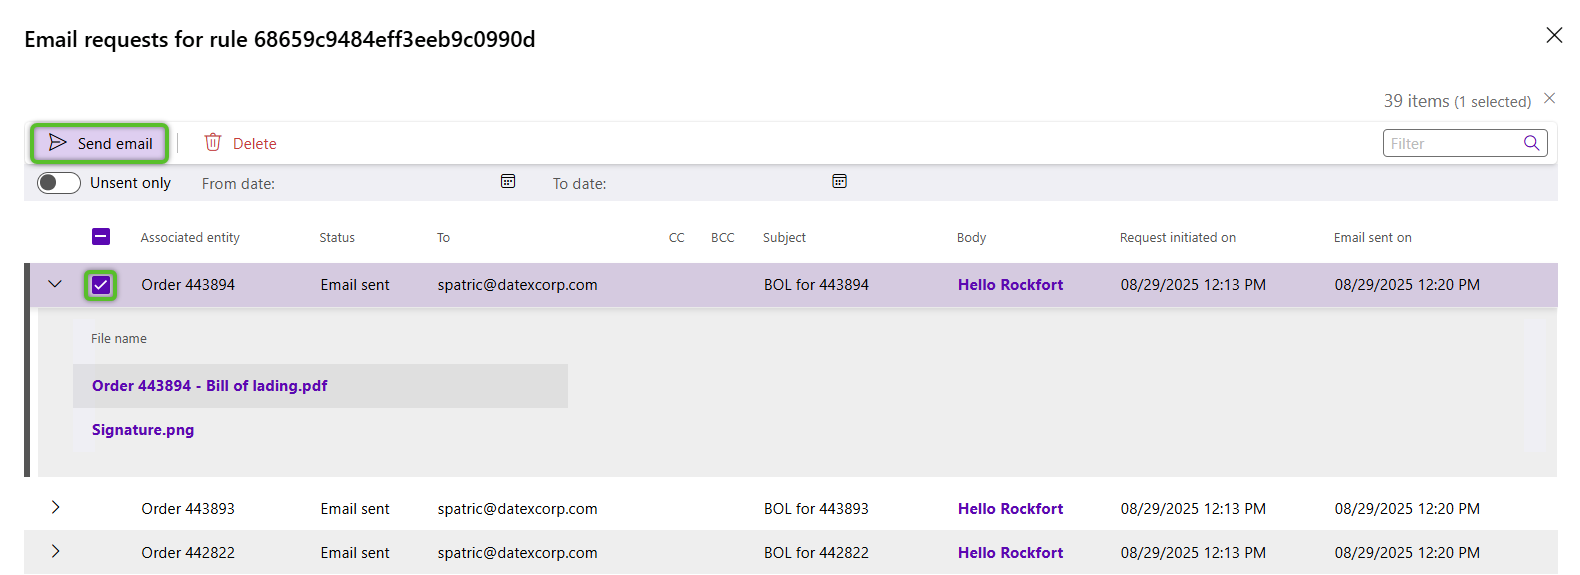Click the select-all header checkbox

coord(101,237)
